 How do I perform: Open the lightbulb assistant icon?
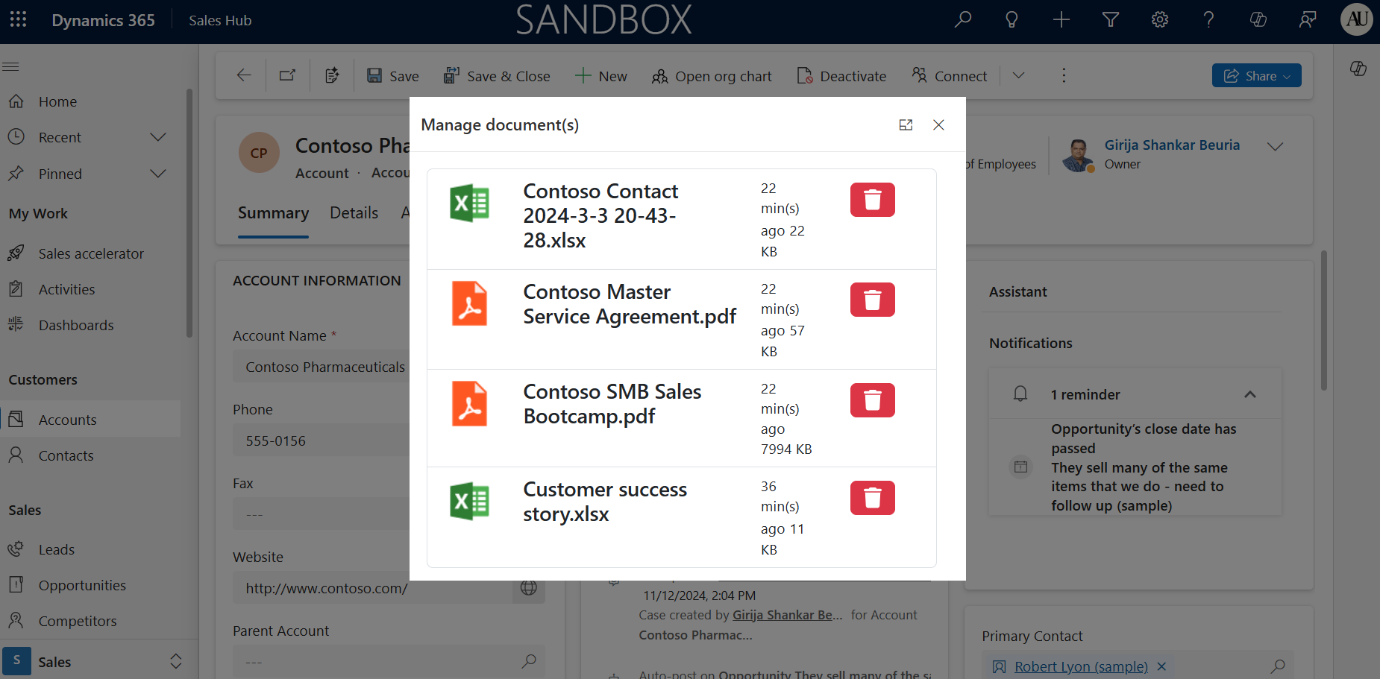coord(1012,20)
